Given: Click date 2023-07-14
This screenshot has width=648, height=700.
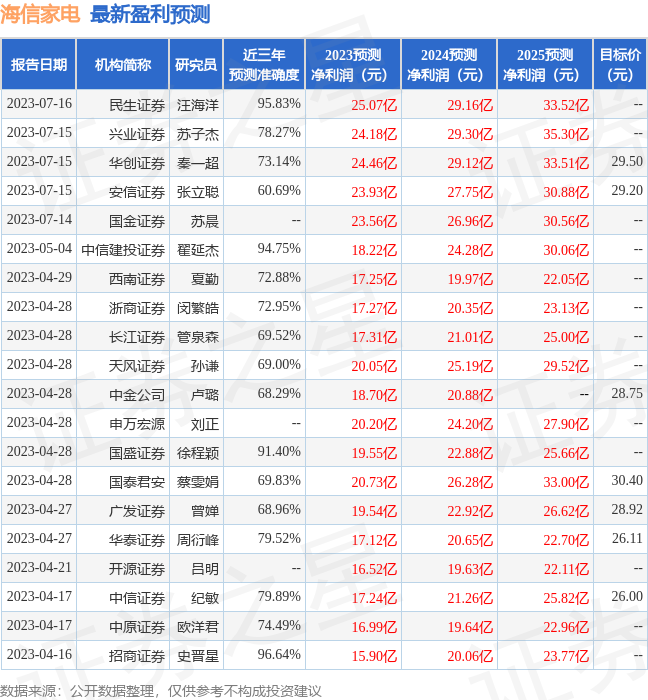Looking at the screenshot, I should (x=39, y=220).
